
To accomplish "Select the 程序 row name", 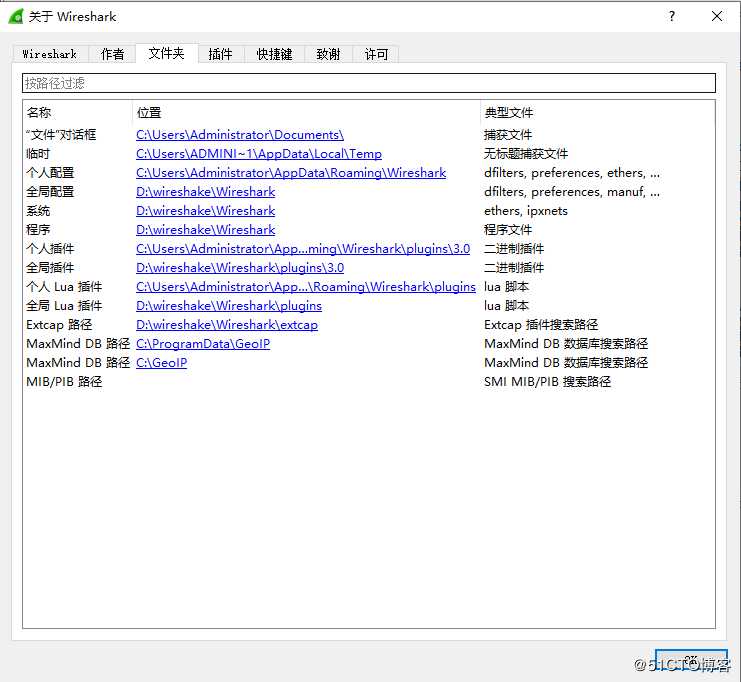I will pyautogui.click(x=38, y=229).
